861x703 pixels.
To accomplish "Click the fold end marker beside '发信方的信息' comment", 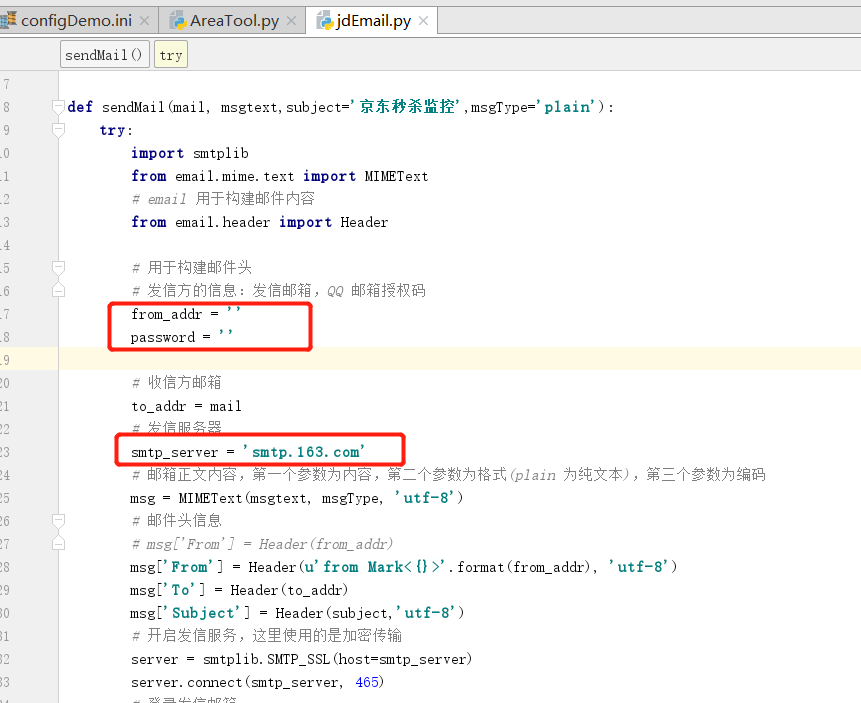I will 58,291.
